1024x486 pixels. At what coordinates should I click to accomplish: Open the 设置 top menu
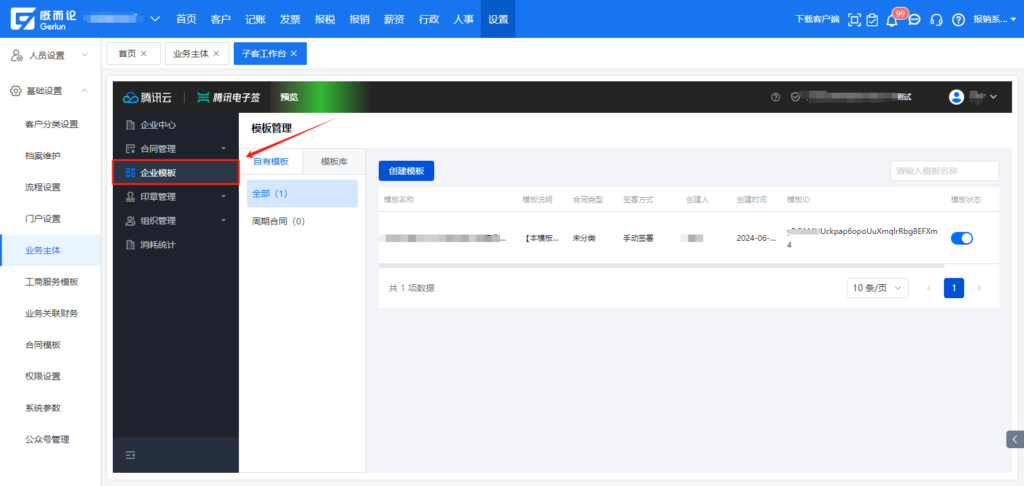pos(498,19)
